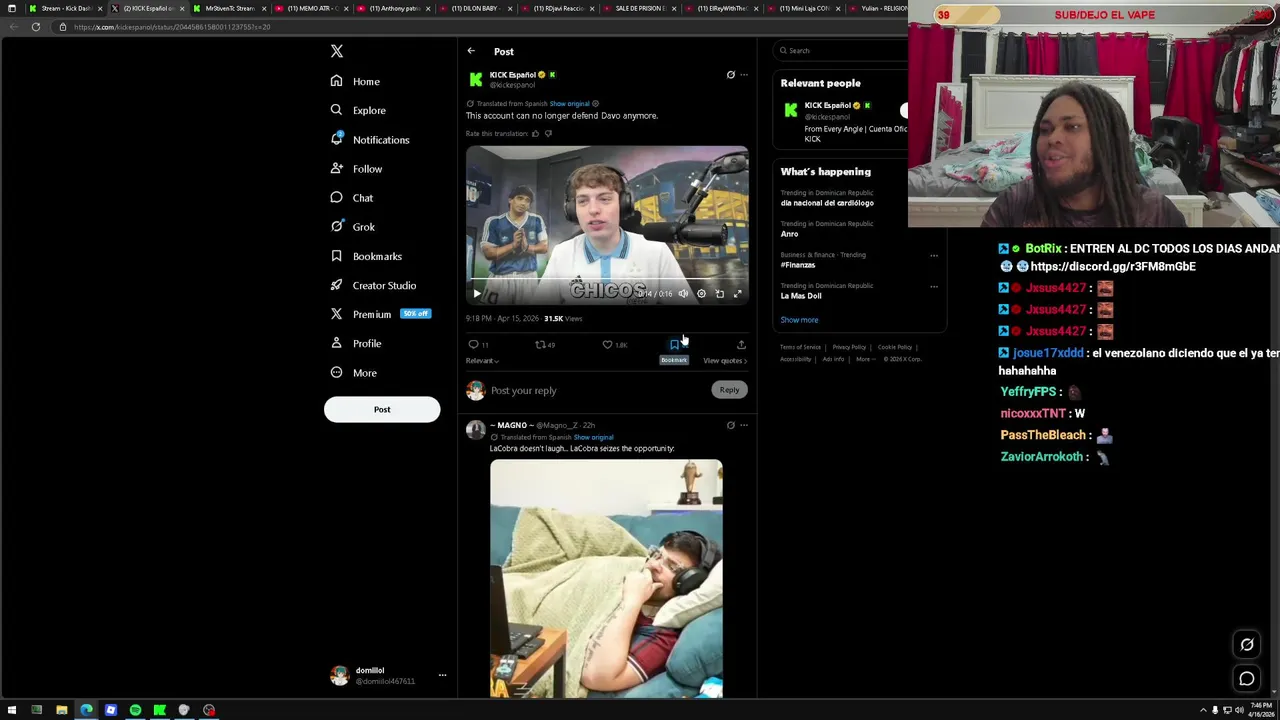Click the Reply button
The width and height of the screenshot is (1280, 720).
click(729, 390)
